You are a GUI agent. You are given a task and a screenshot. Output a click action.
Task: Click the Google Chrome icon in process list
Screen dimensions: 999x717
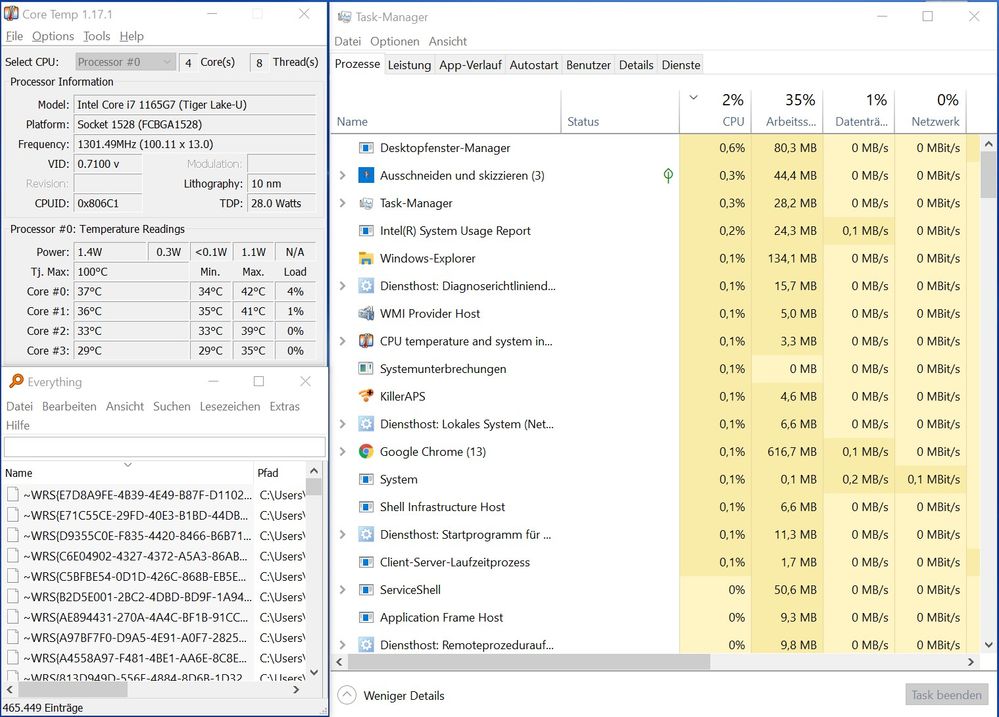point(366,452)
